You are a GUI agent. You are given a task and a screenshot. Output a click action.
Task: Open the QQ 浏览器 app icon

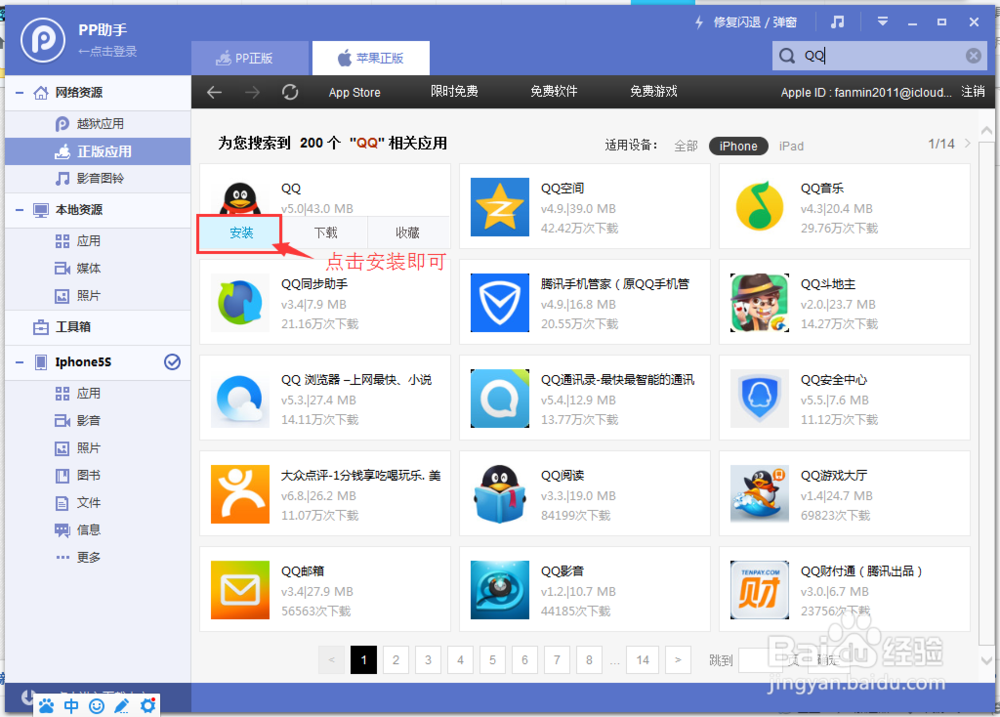[x=240, y=399]
